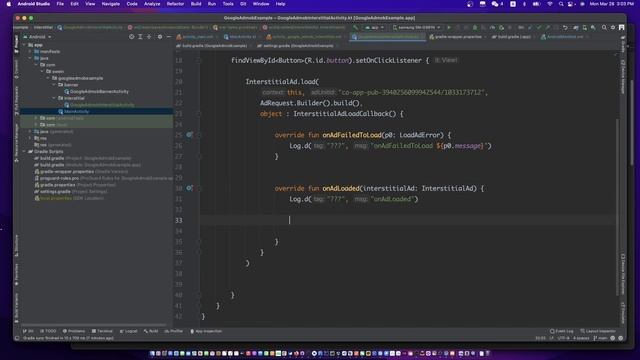
Task: Expand the res folder
Action: click(x=30, y=138)
